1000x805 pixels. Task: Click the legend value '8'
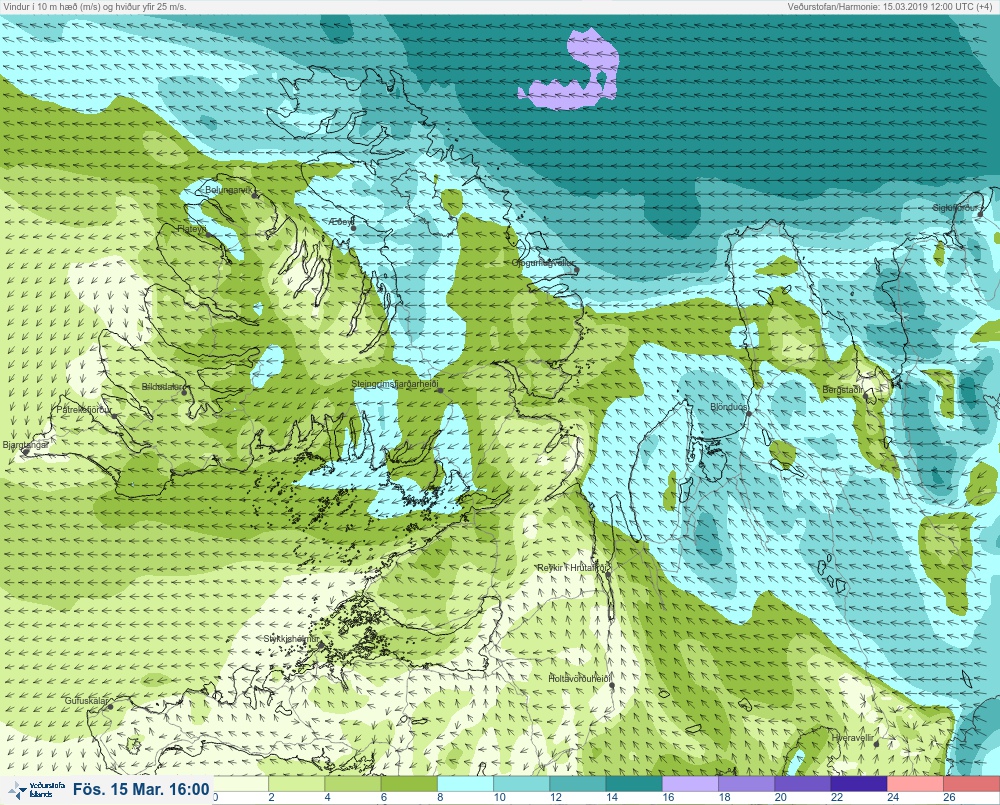click(440, 797)
